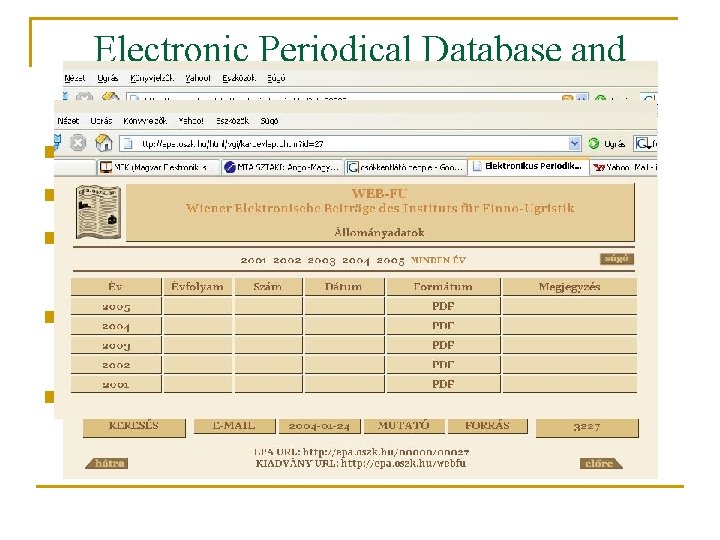Click the Szám column header

tap(268, 287)
